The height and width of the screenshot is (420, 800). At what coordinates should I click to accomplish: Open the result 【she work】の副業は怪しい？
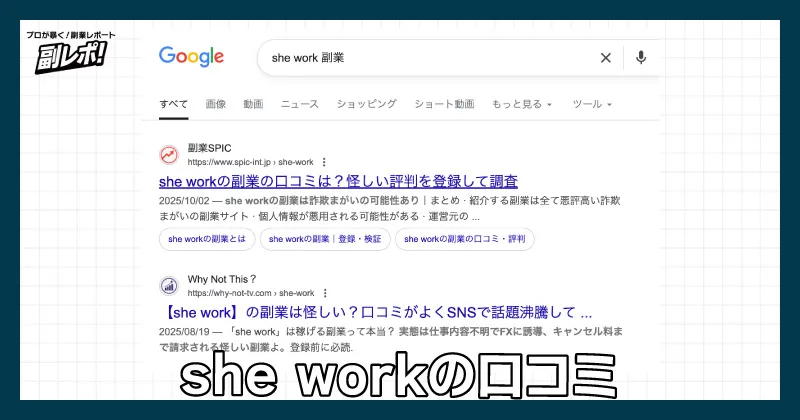(x=376, y=312)
